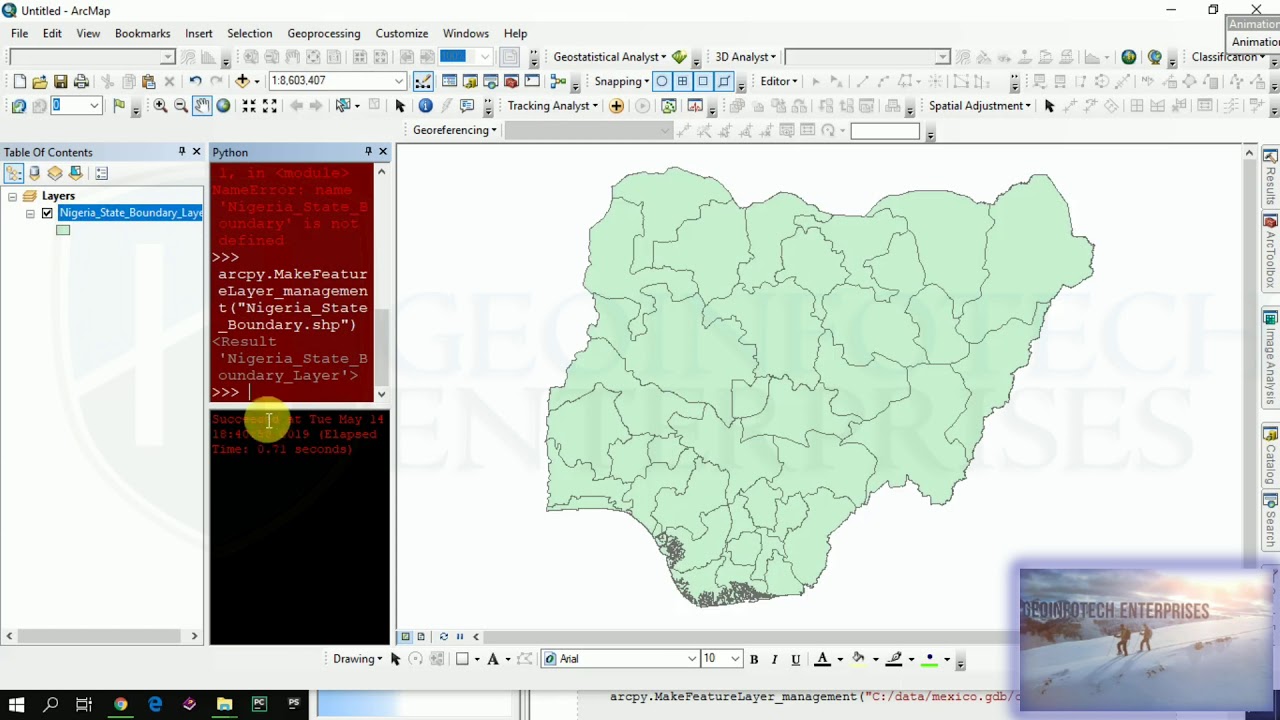Open the Arial font name dropdown

coord(691,659)
